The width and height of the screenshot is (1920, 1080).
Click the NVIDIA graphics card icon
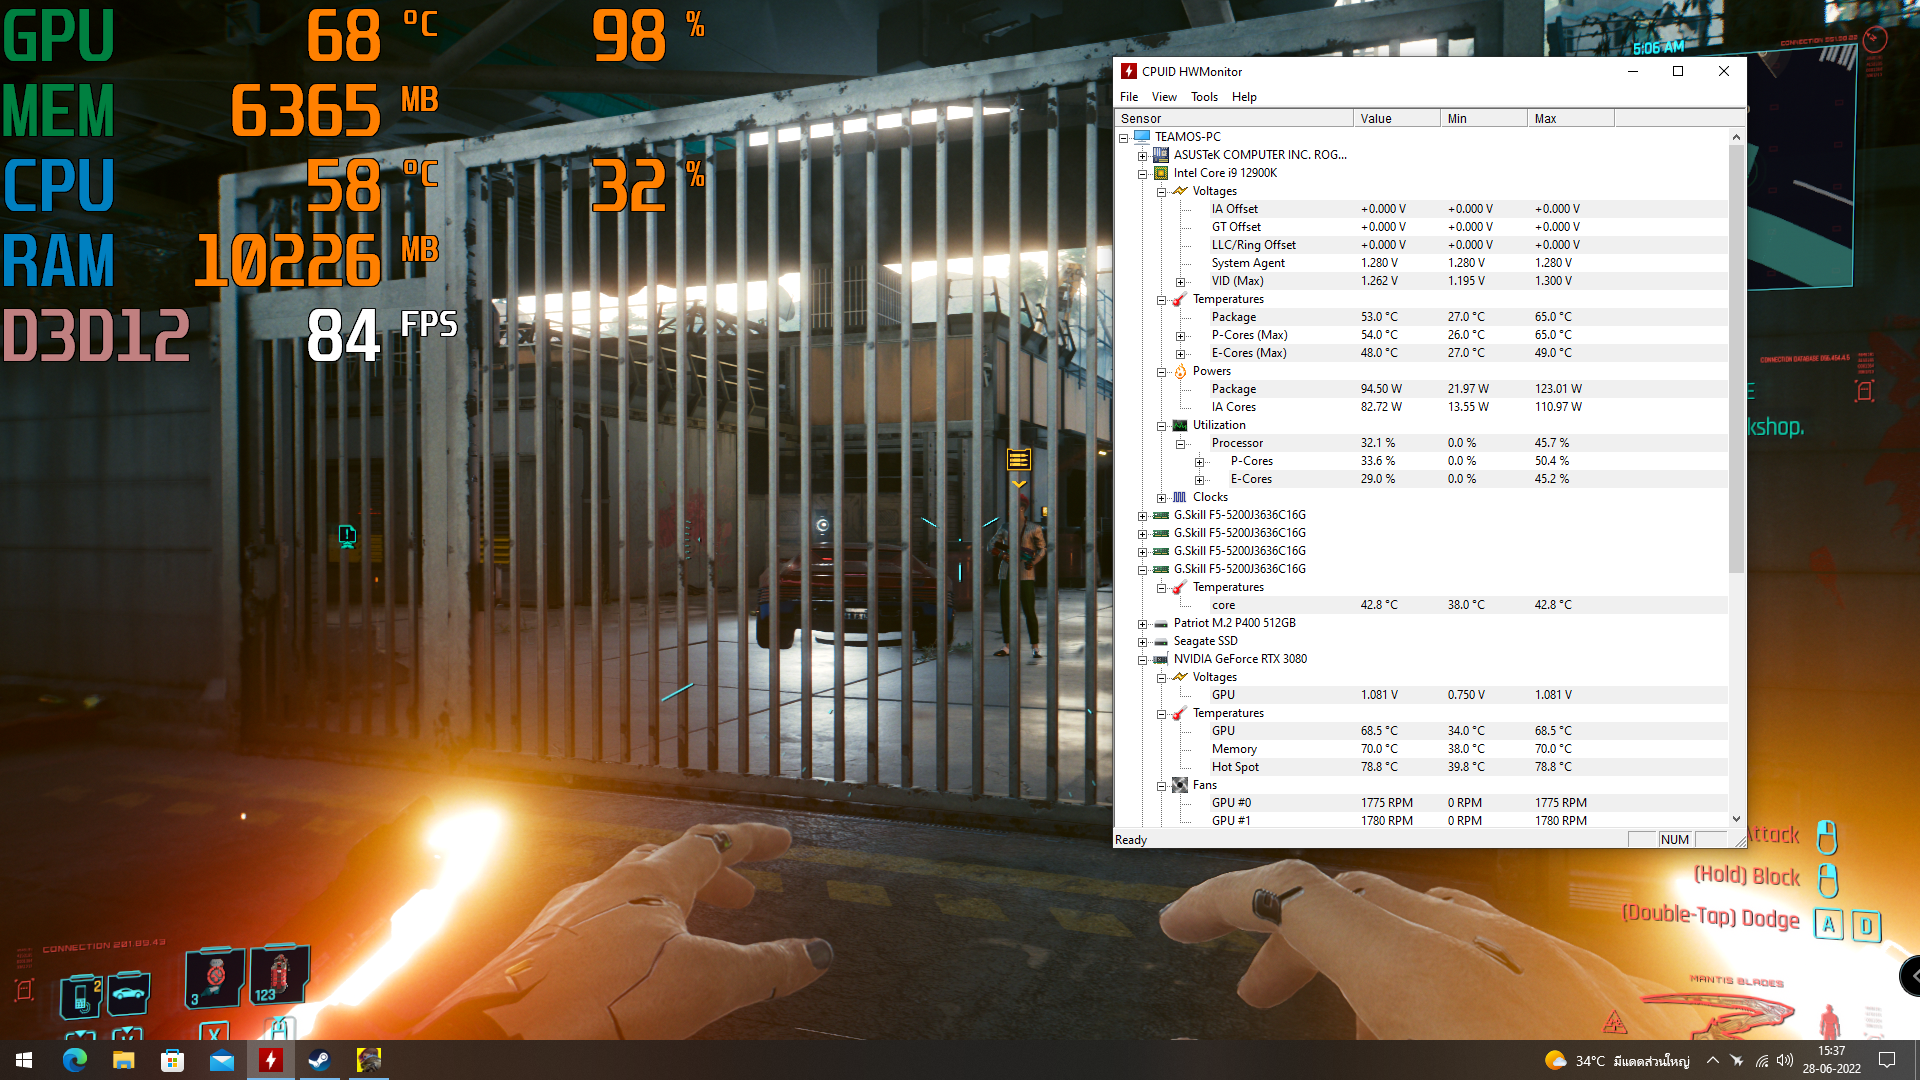pyautogui.click(x=1161, y=659)
